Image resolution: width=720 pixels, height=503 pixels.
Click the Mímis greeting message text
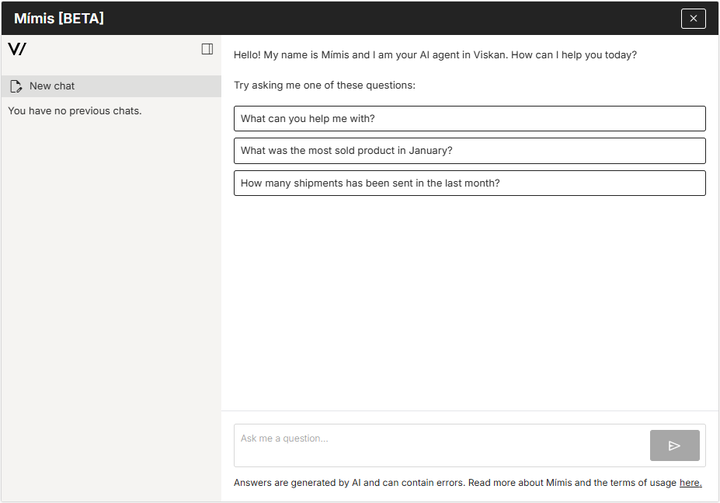435,55
